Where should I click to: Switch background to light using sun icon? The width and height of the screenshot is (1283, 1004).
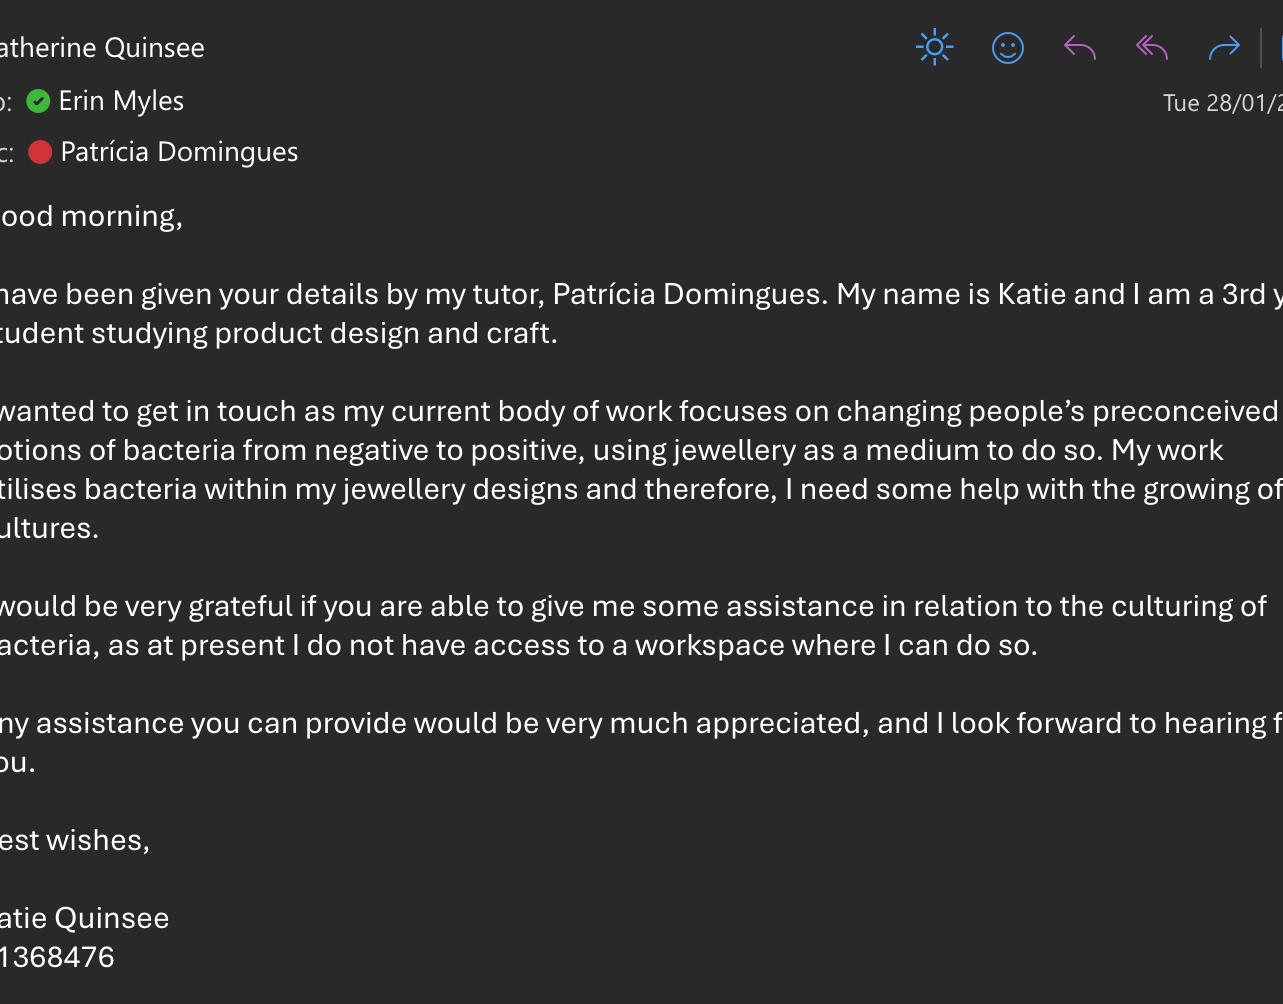coord(934,48)
